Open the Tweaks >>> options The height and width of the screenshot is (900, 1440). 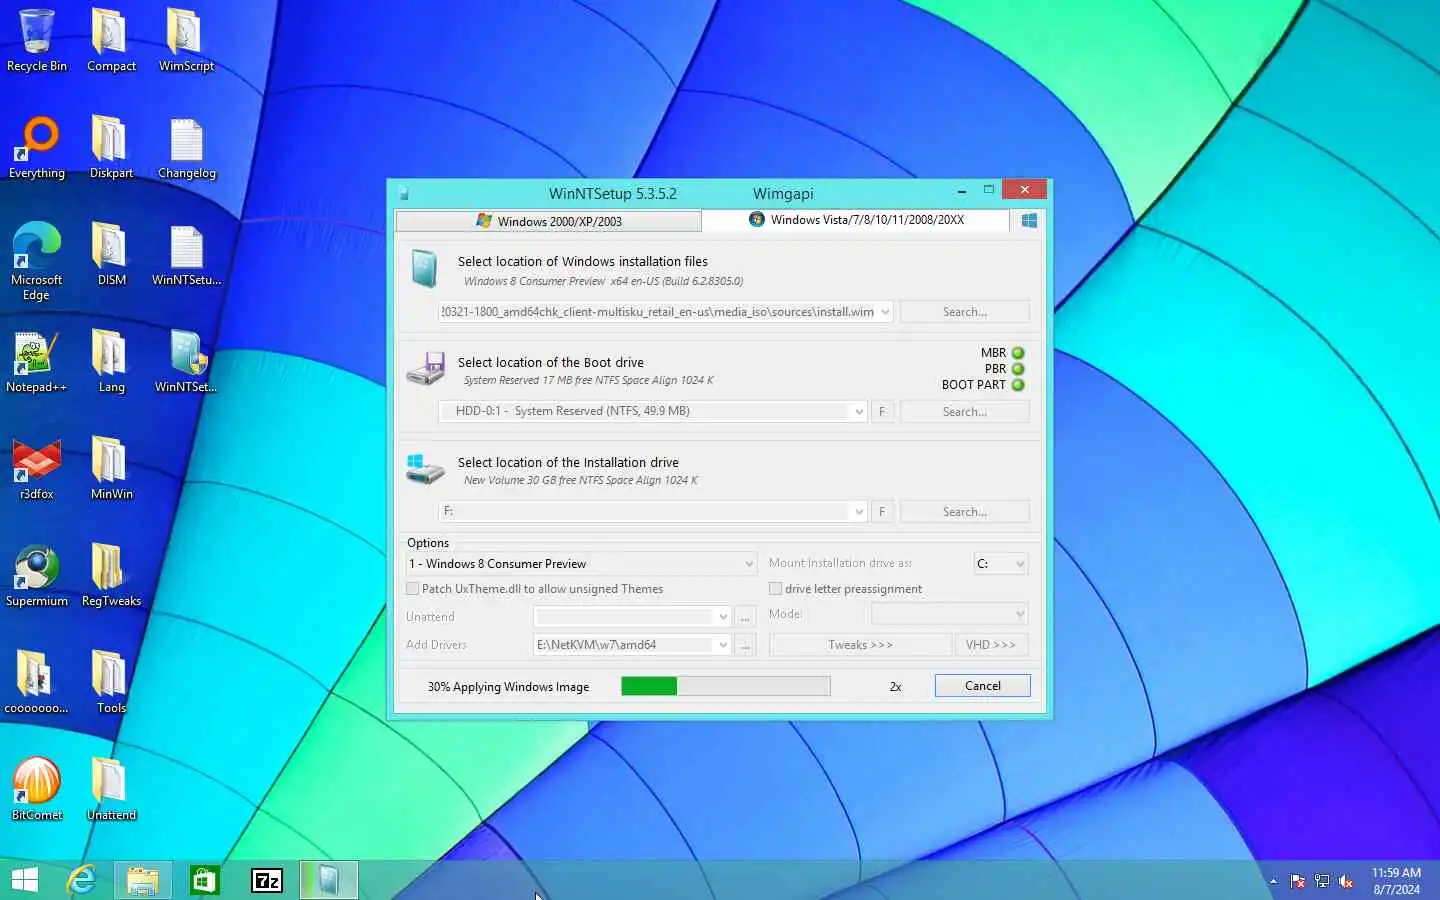(860, 645)
